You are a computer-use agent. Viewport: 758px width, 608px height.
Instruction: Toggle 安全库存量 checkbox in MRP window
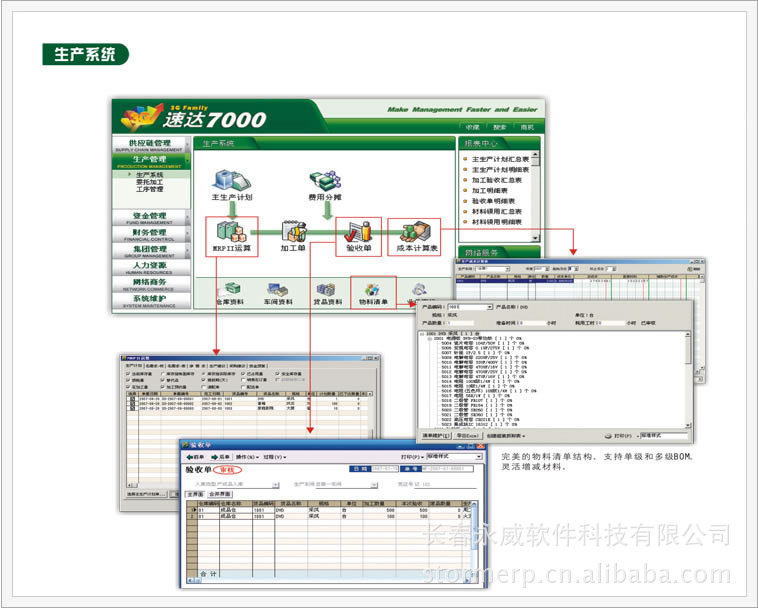click(277, 374)
